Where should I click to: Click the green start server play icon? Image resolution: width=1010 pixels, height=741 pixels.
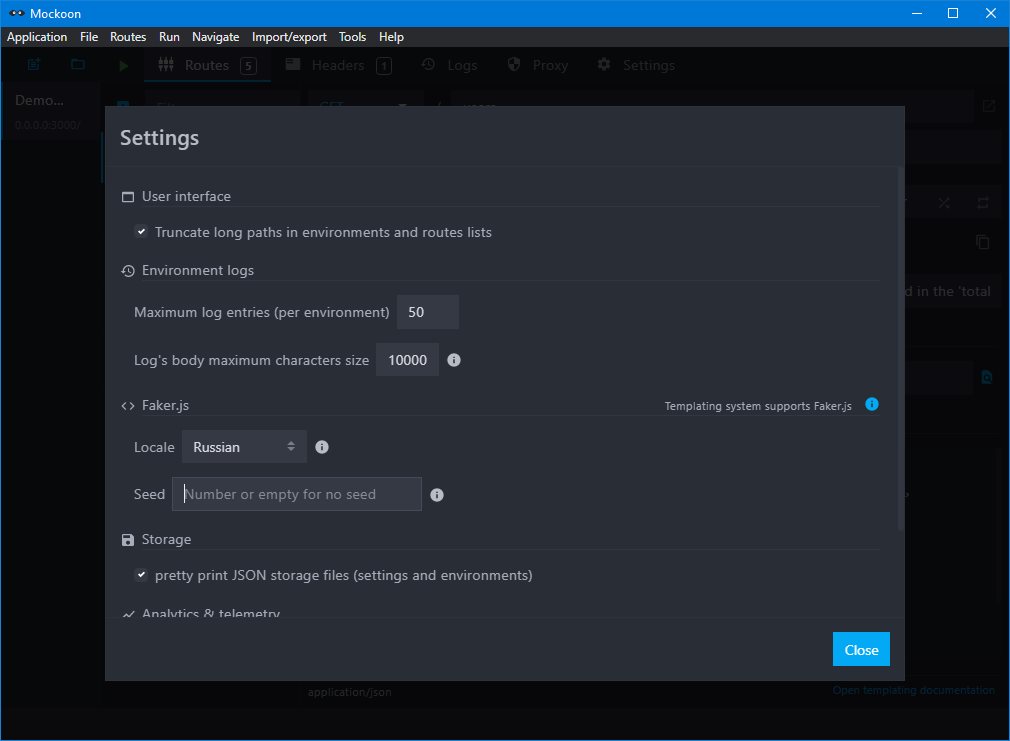click(x=123, y=65)
